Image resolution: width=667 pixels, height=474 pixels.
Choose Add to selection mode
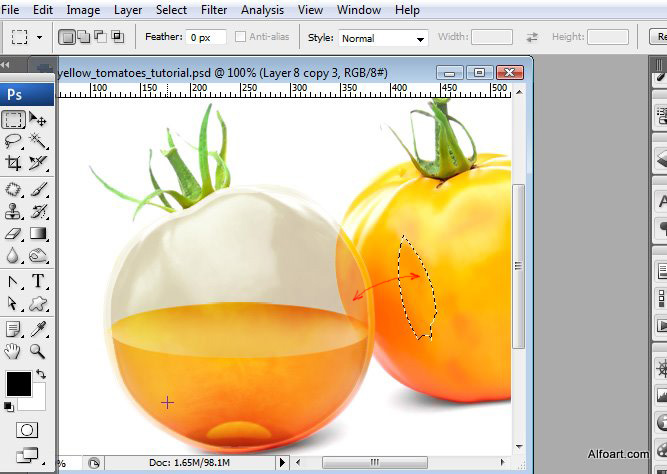(84, 37)
